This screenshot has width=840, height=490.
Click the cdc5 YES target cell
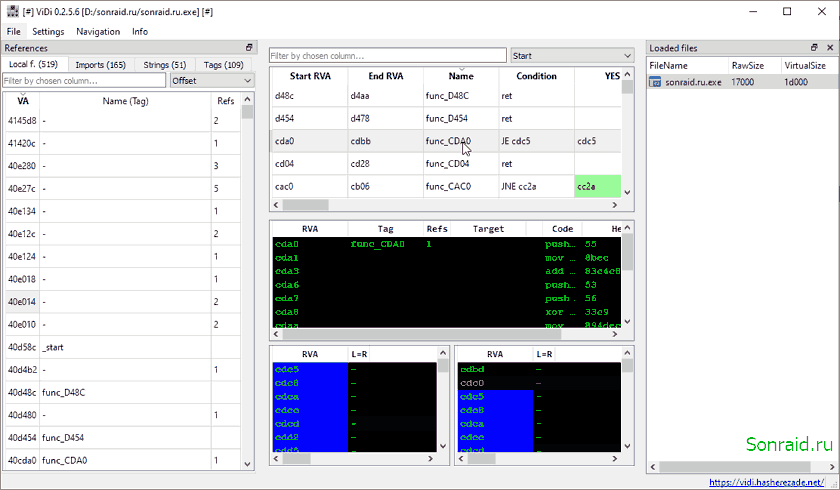[x=598, y=141]
